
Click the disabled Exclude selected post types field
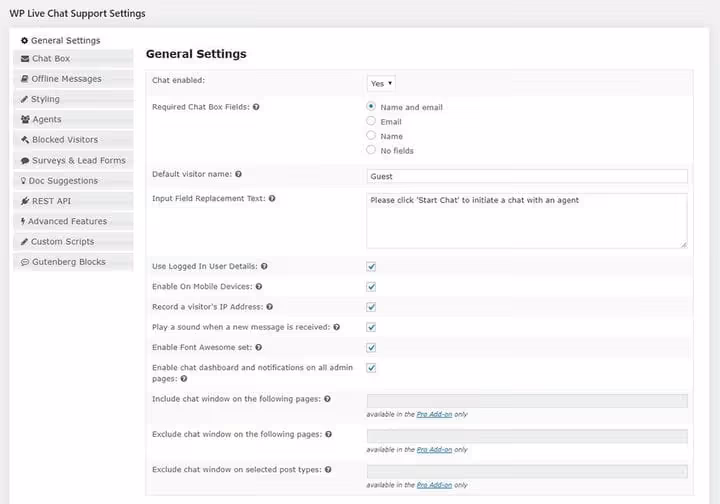point(527,471)
